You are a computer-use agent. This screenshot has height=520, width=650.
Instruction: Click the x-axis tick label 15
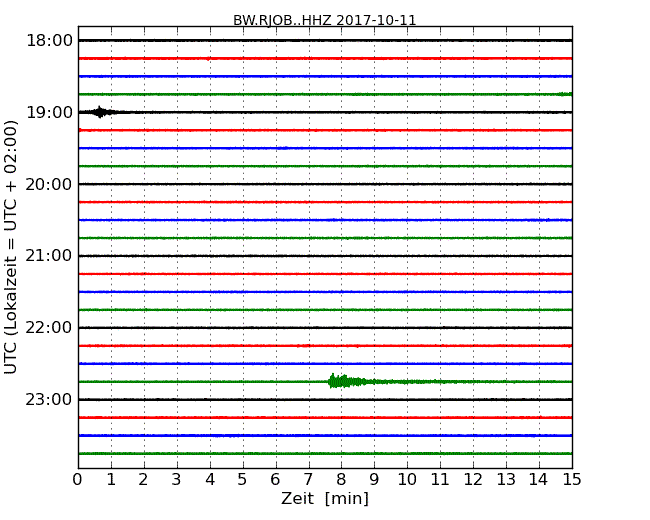point(572,480)
